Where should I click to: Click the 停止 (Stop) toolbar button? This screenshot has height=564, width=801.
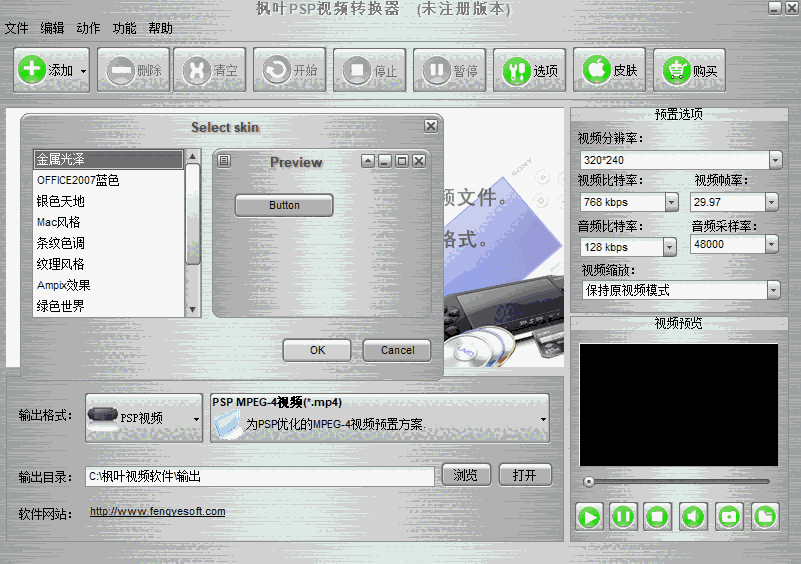pos(370,70)
